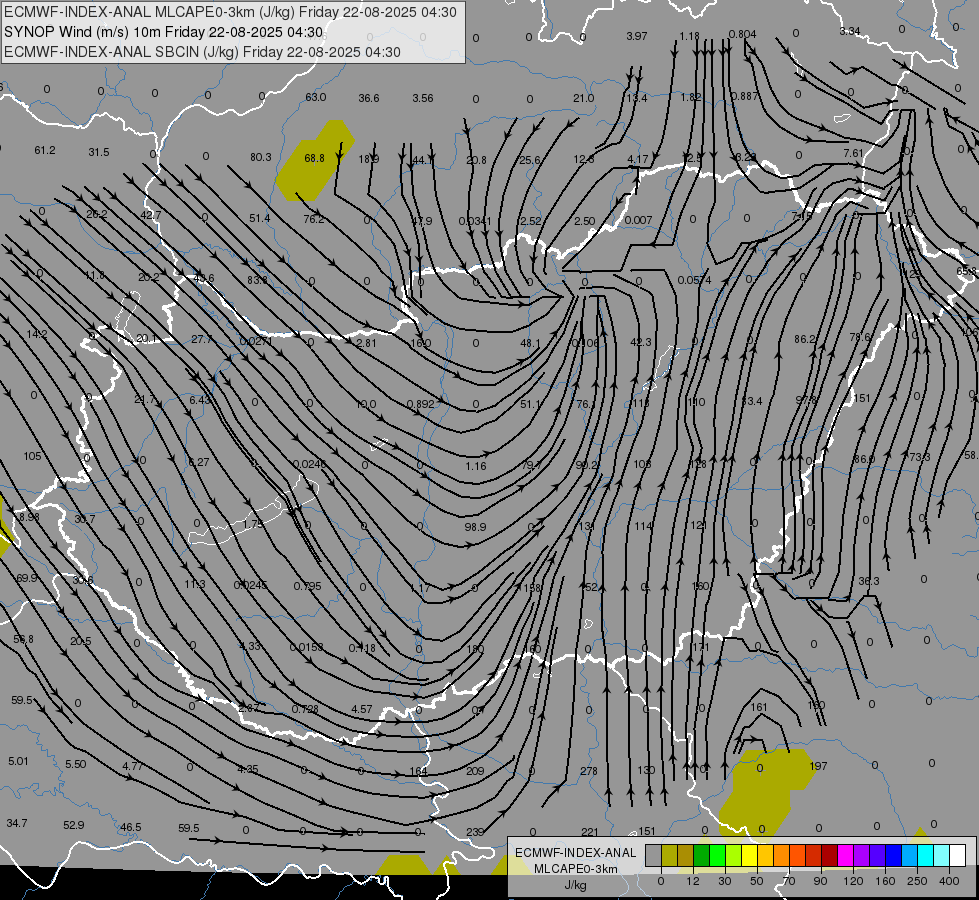
Task: Click the map value 98.9
Action: point(475,527)
